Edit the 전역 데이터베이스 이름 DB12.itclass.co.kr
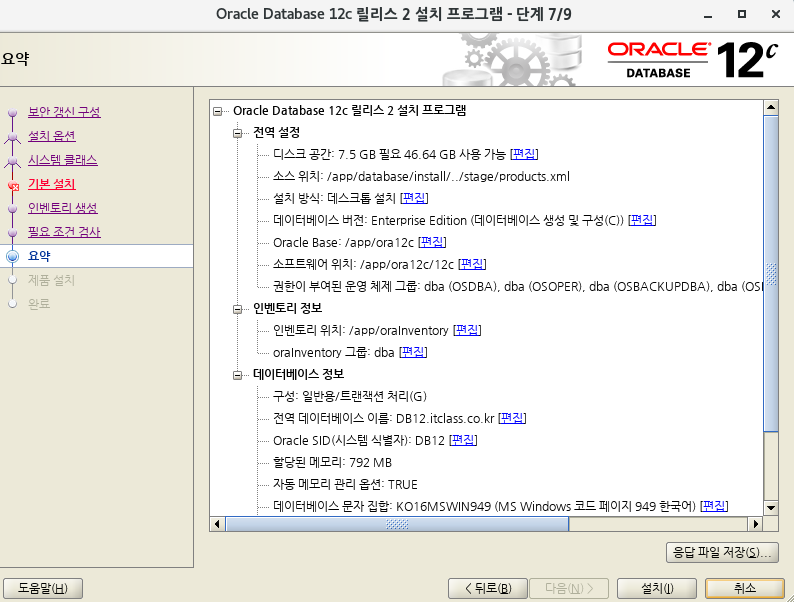794x602 pixels. pos(512,418)
